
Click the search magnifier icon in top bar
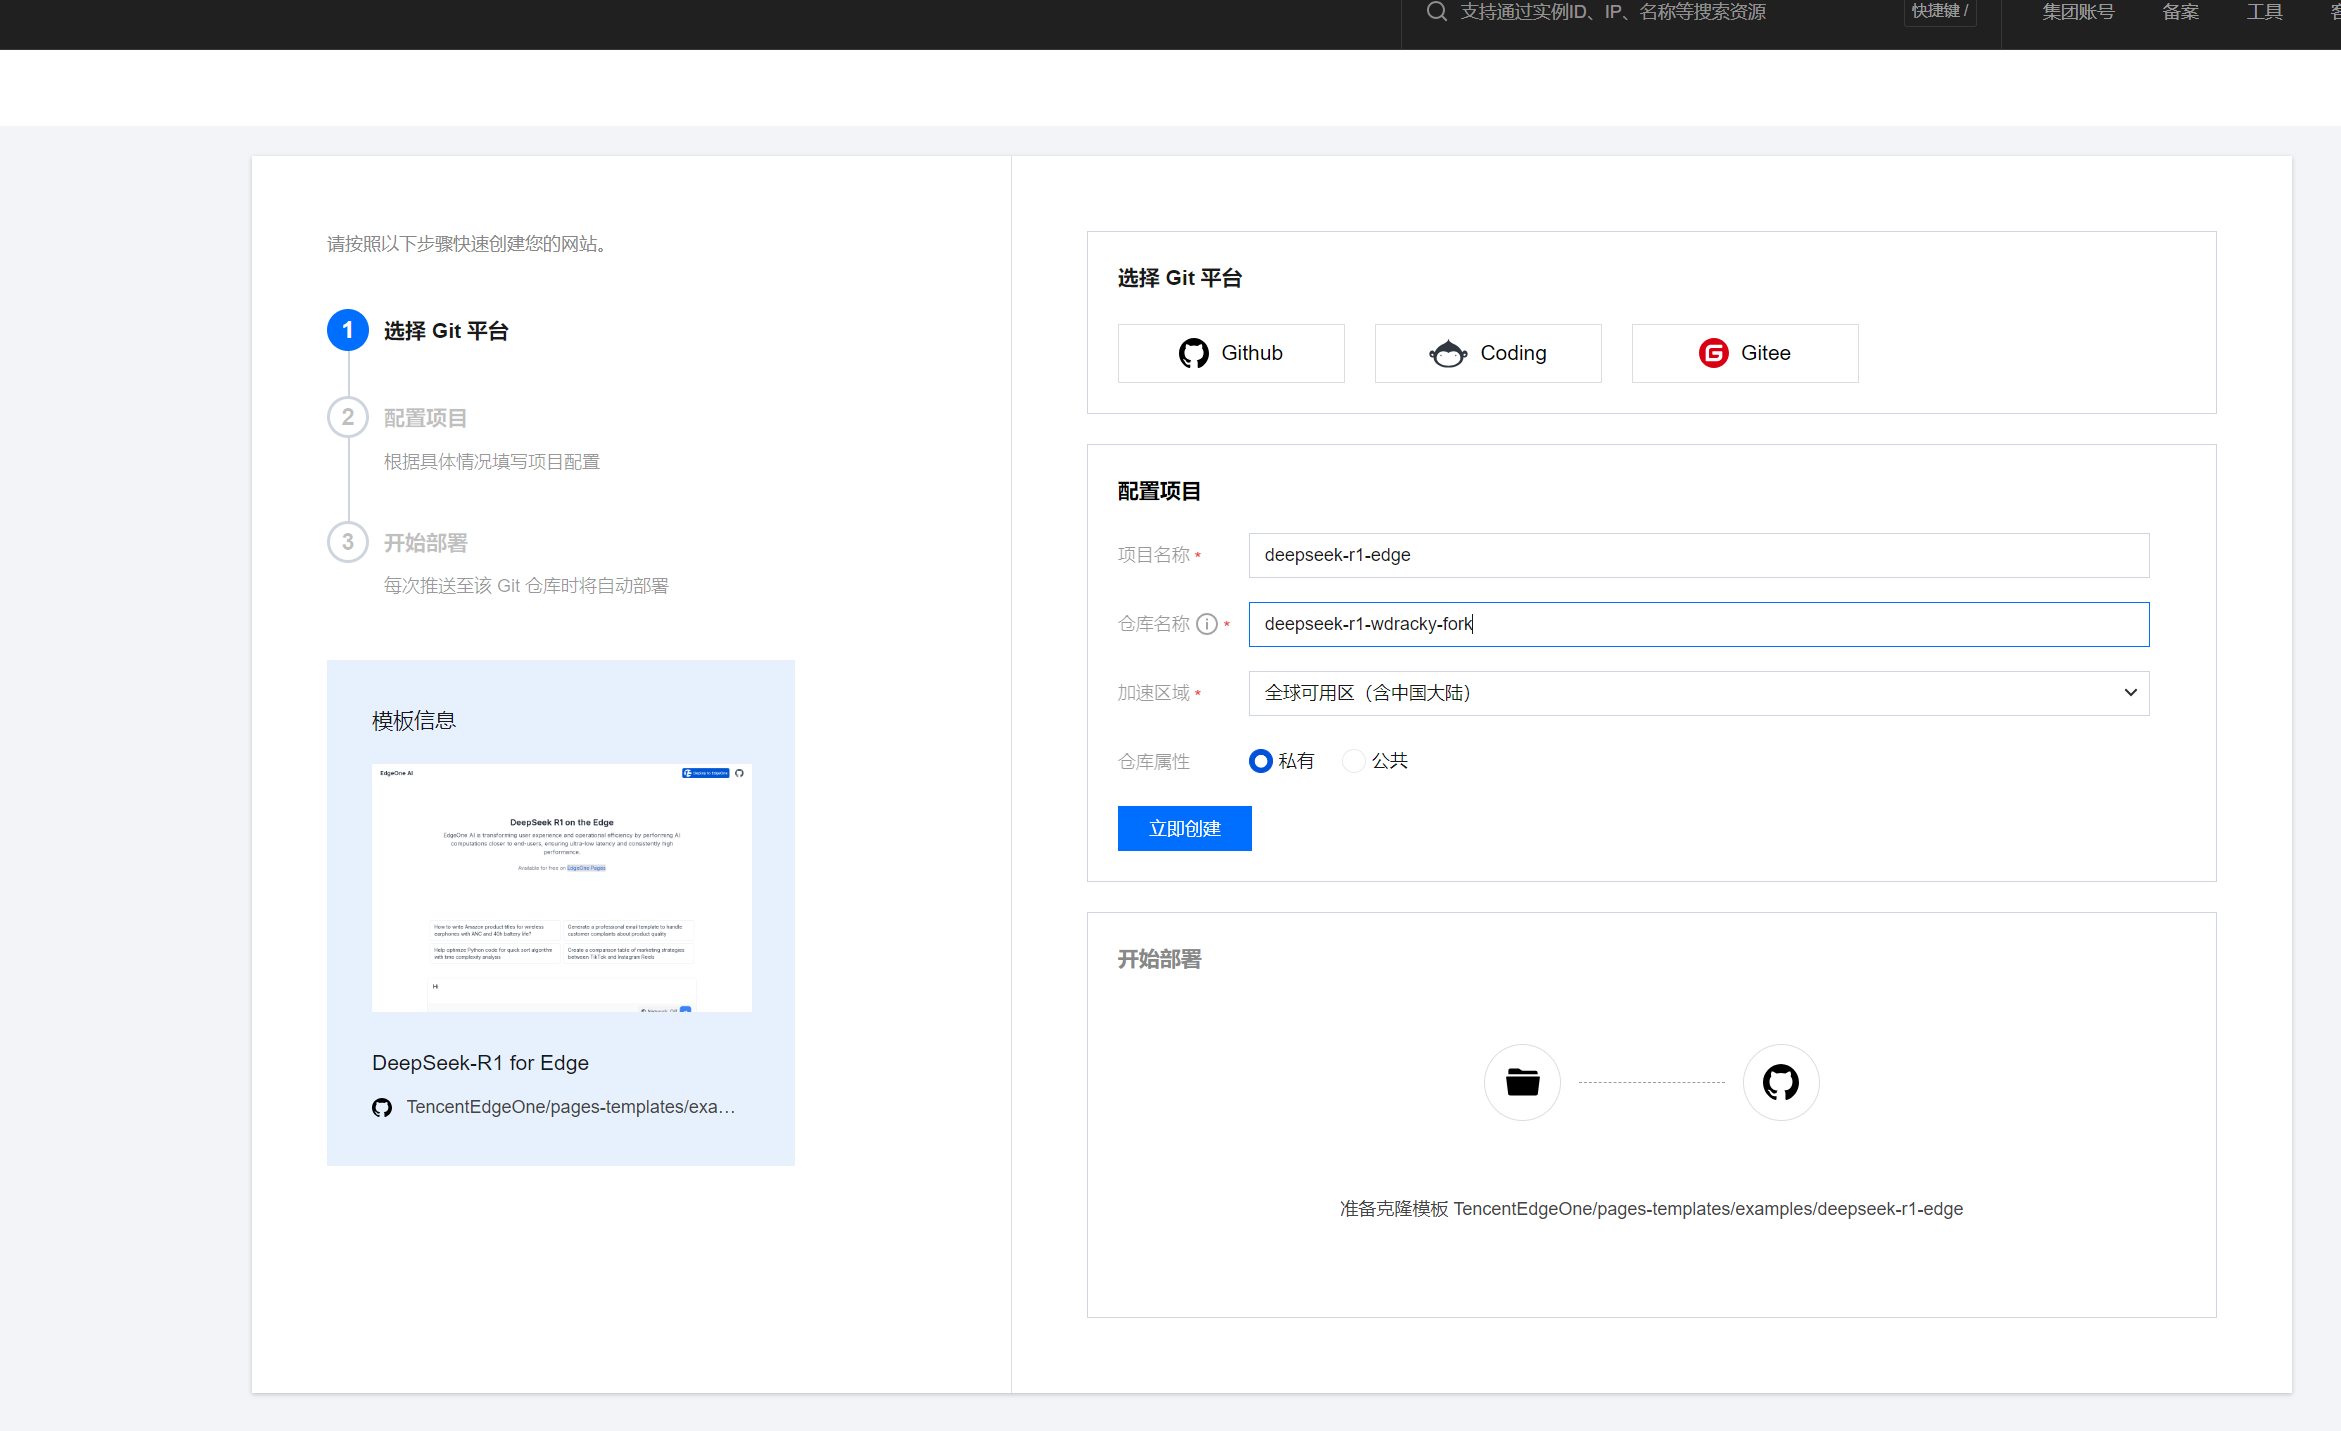(x=1436, y=12)
